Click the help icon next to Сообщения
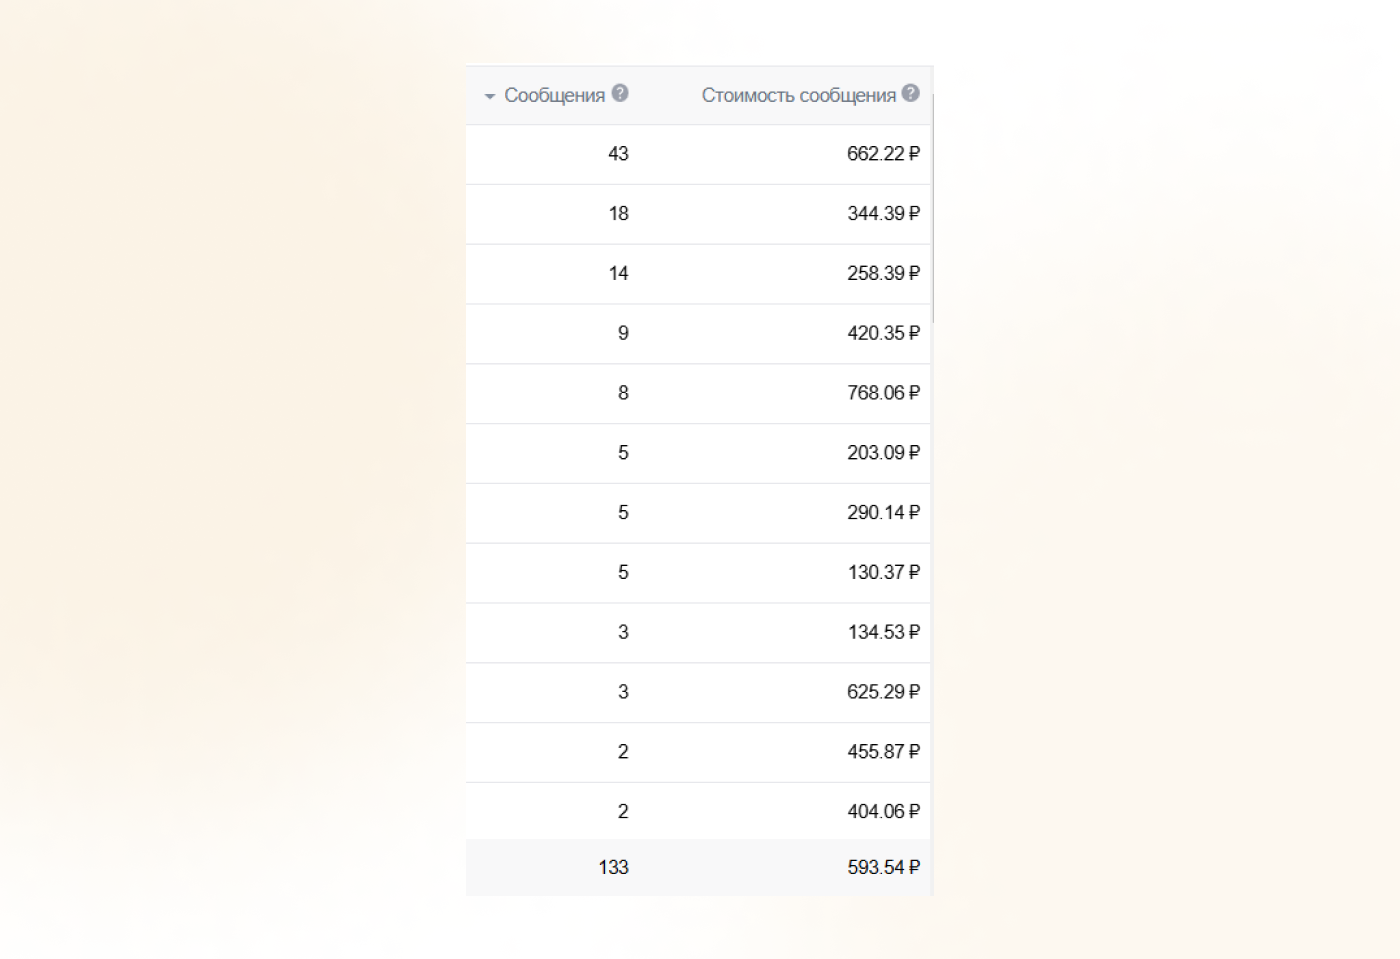The height and width of the screenshot is (959, 1400). coord(620,93)
